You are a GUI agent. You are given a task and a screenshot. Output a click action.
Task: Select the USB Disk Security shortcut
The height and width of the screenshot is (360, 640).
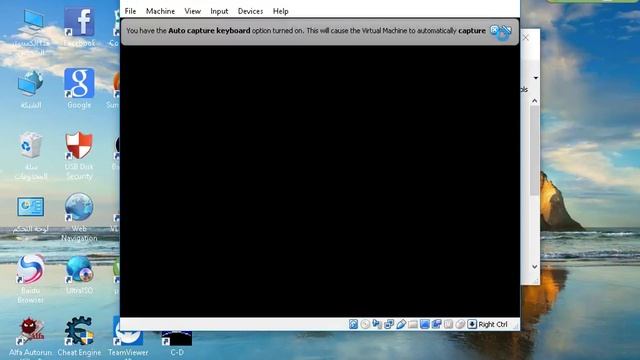click(x=79, y=156)
